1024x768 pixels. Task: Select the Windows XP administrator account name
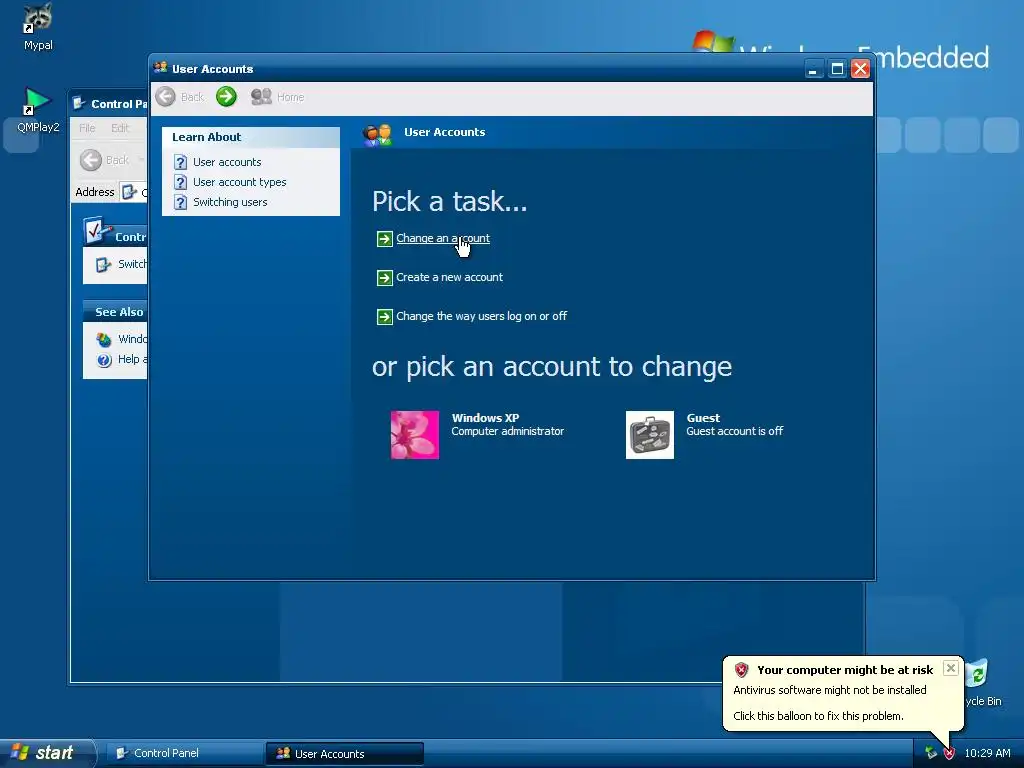pos(485,418)
